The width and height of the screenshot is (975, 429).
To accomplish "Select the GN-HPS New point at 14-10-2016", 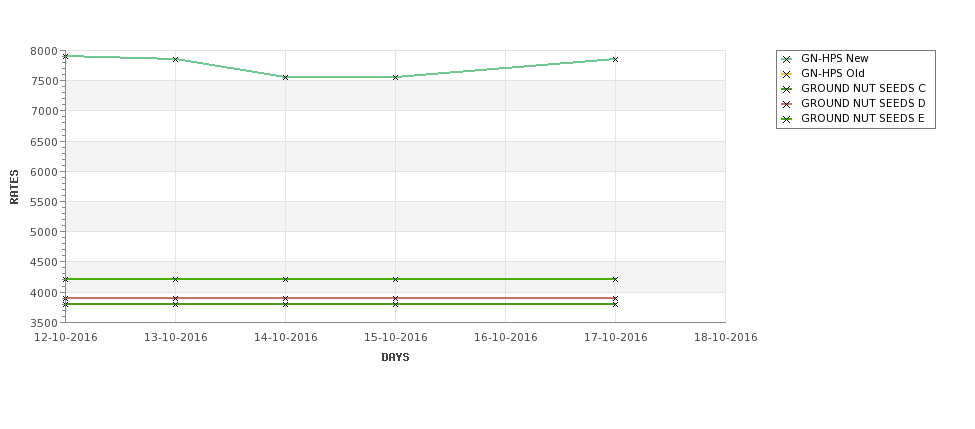I will pos(285,77).
